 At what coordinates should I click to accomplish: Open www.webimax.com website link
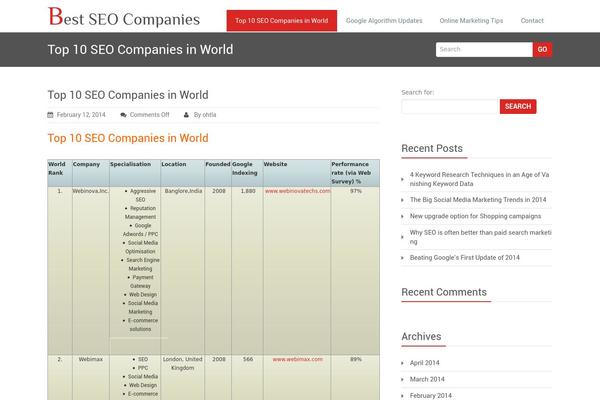[298, 359]
